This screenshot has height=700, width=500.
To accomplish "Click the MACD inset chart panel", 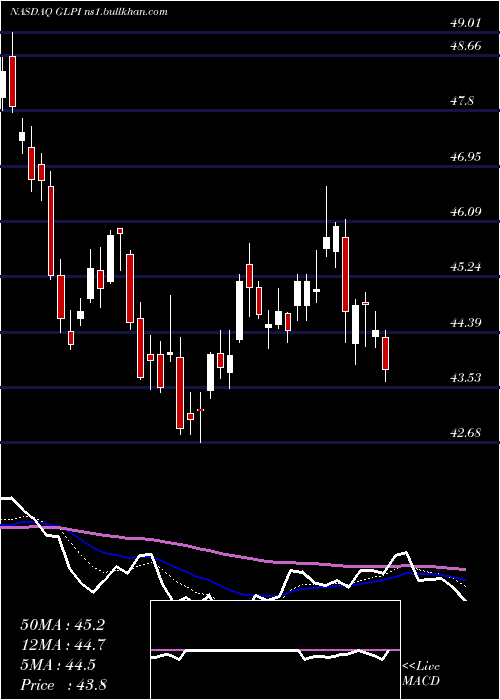I will click(x=275, y=650).
